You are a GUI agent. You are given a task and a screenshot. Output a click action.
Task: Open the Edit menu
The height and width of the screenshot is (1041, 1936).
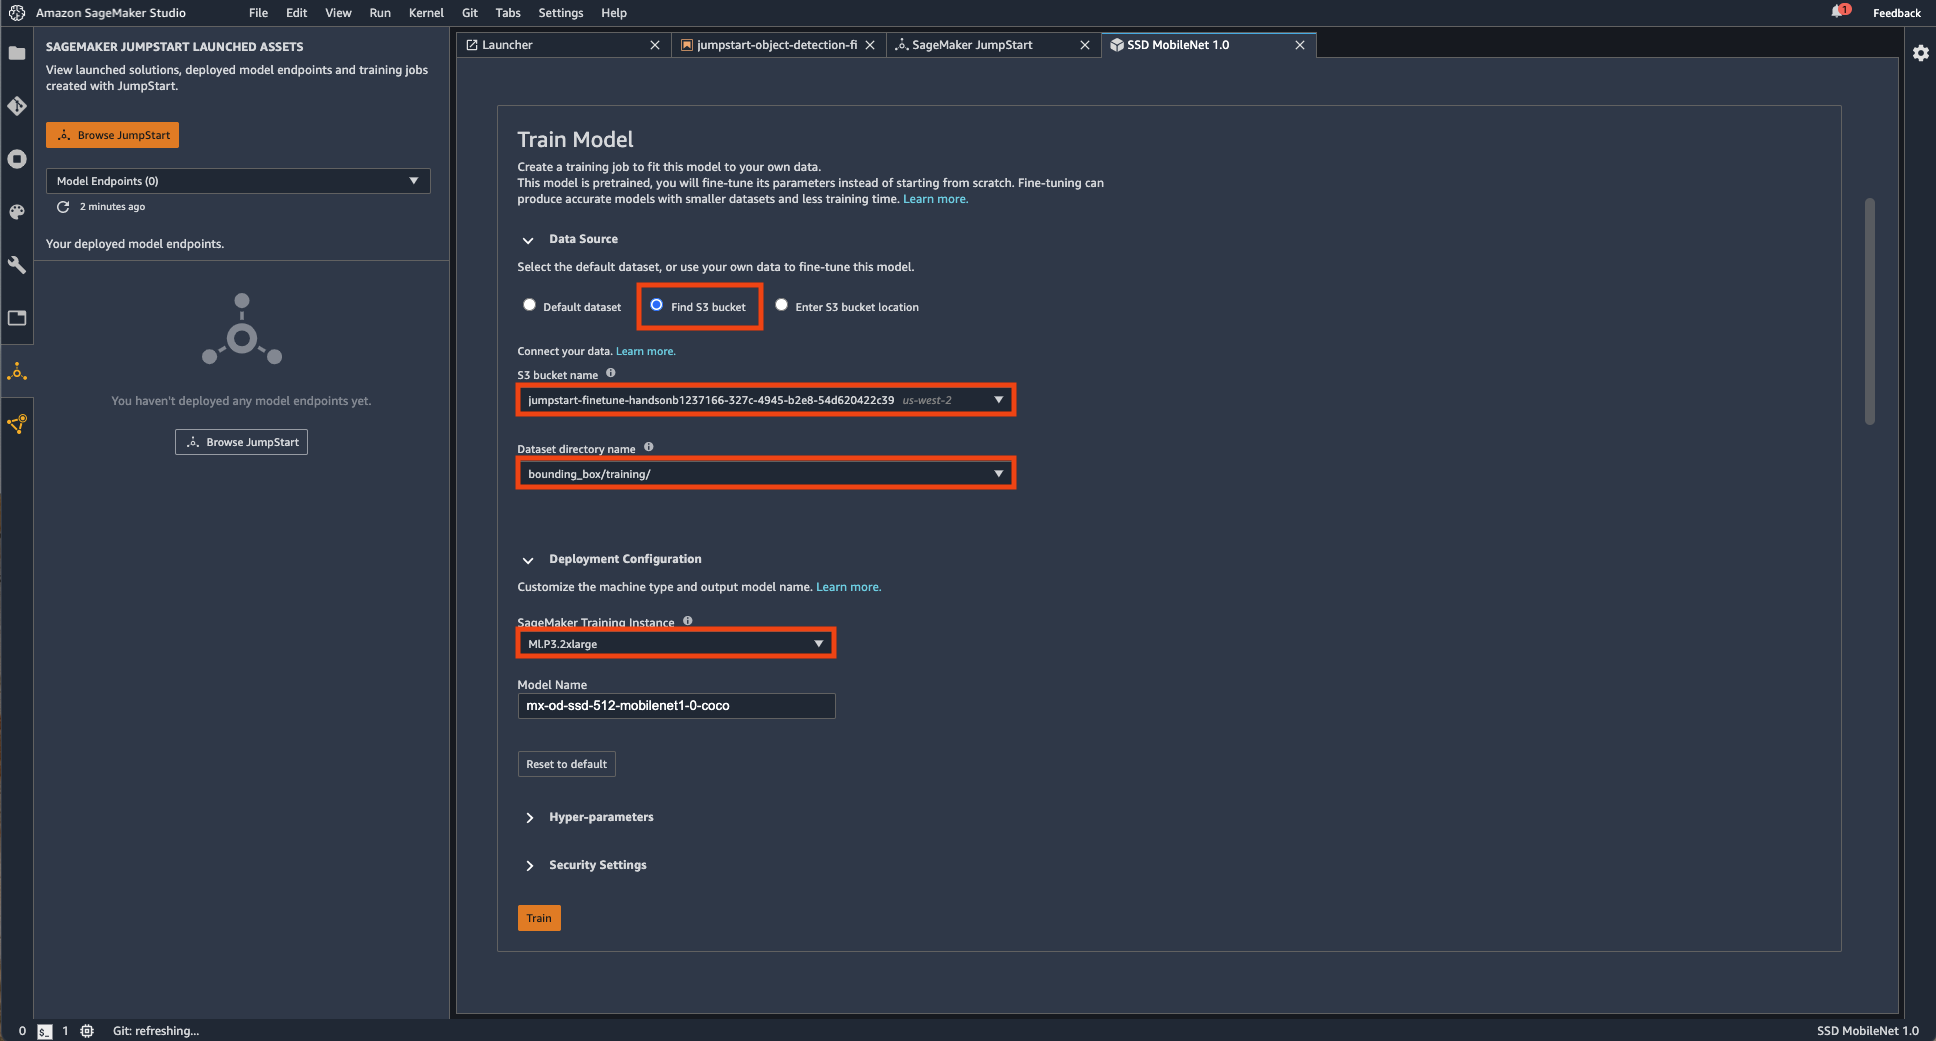coord(296,13)
